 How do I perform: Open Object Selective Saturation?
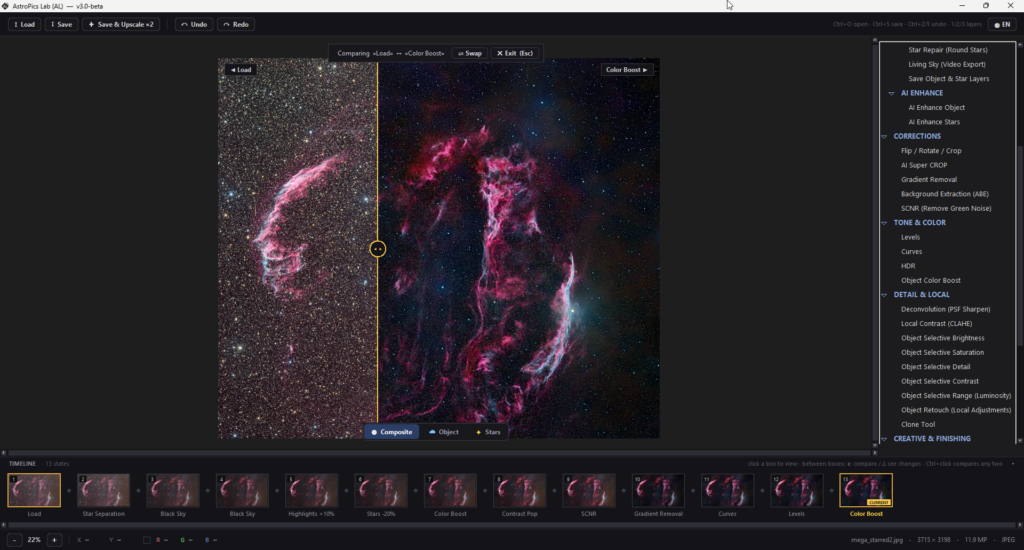[x=942, y=352]
